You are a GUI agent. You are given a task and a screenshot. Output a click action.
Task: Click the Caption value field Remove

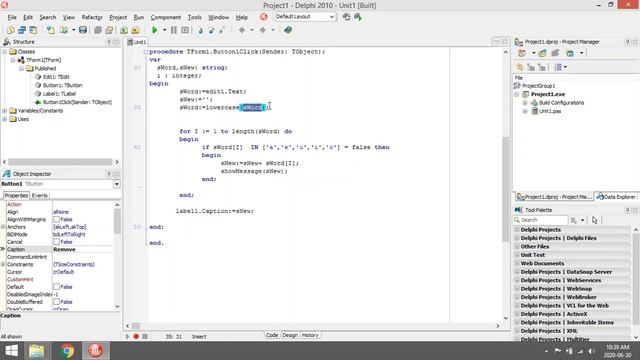point(83,249)
